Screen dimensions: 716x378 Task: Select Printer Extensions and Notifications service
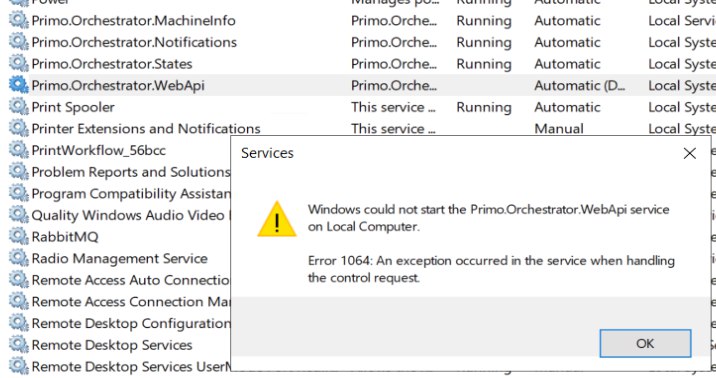point(146,129)
